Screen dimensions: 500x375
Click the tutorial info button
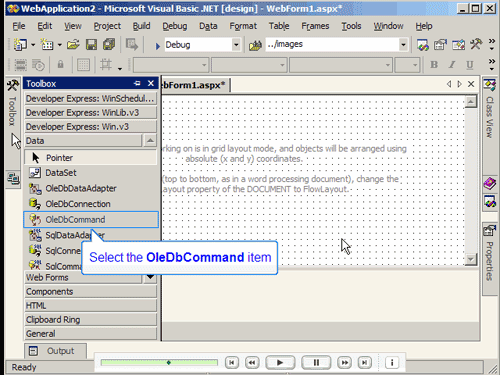(392, 362)
